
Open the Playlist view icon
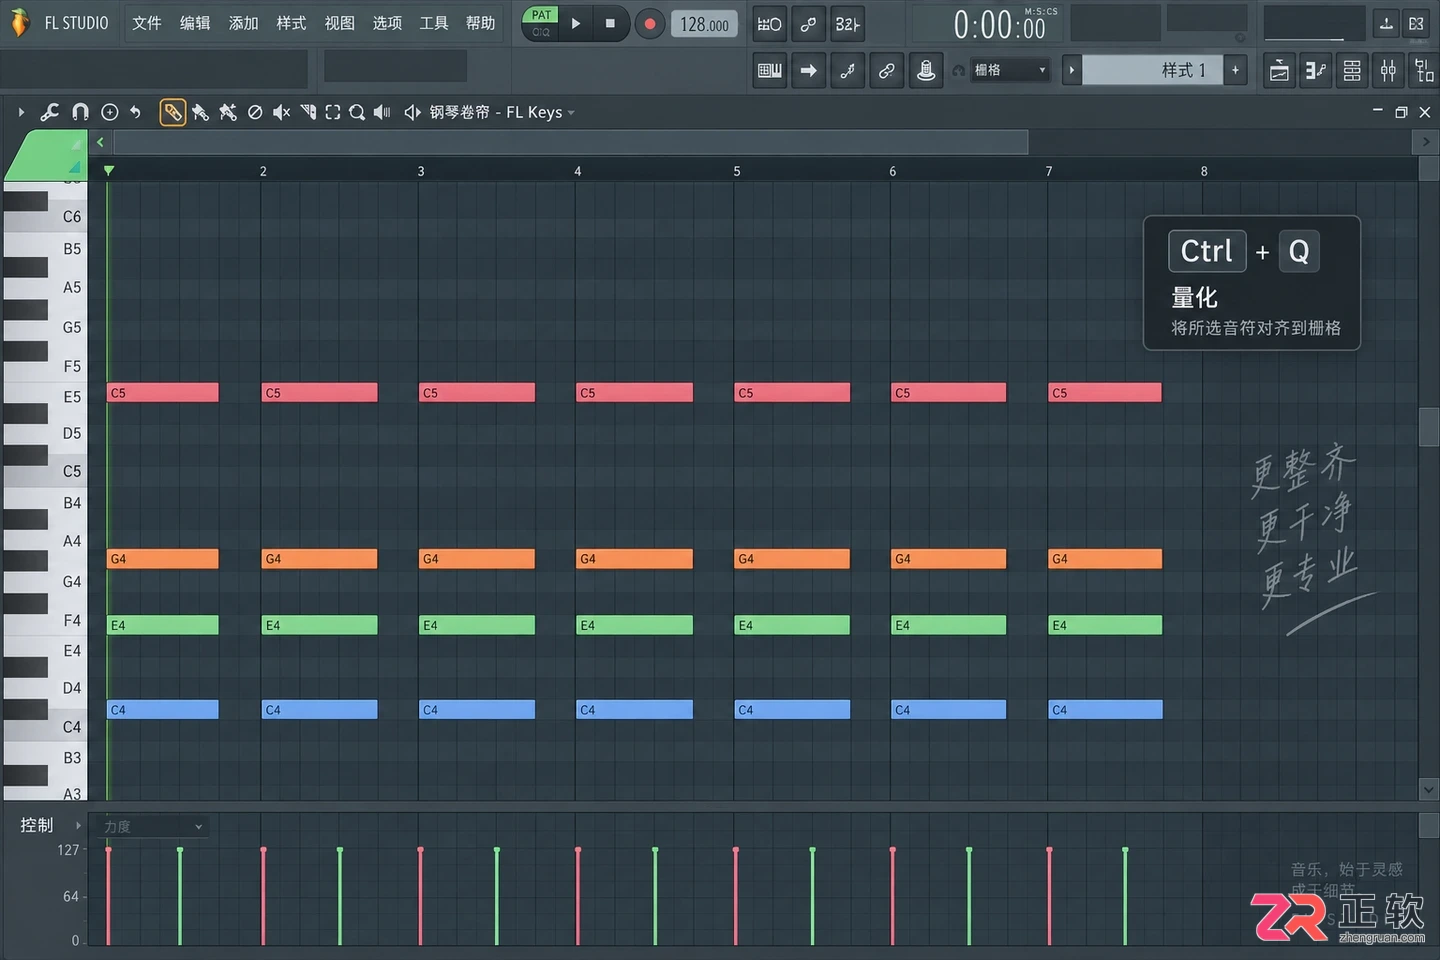coord(1279,70)
